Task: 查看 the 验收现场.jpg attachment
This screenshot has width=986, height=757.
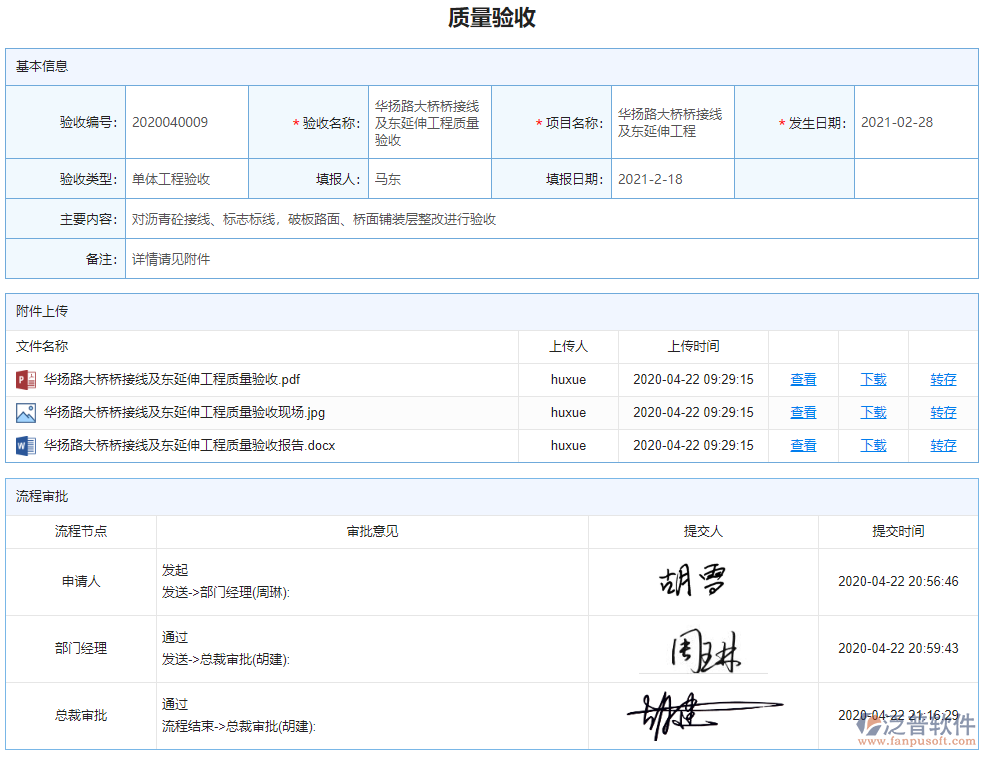Action: coord(802,412)
